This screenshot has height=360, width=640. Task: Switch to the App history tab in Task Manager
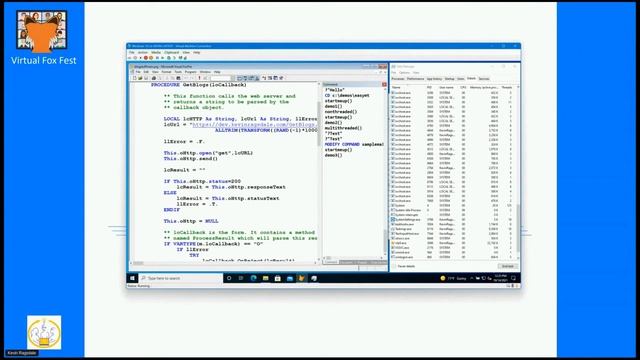click(434, 79)
